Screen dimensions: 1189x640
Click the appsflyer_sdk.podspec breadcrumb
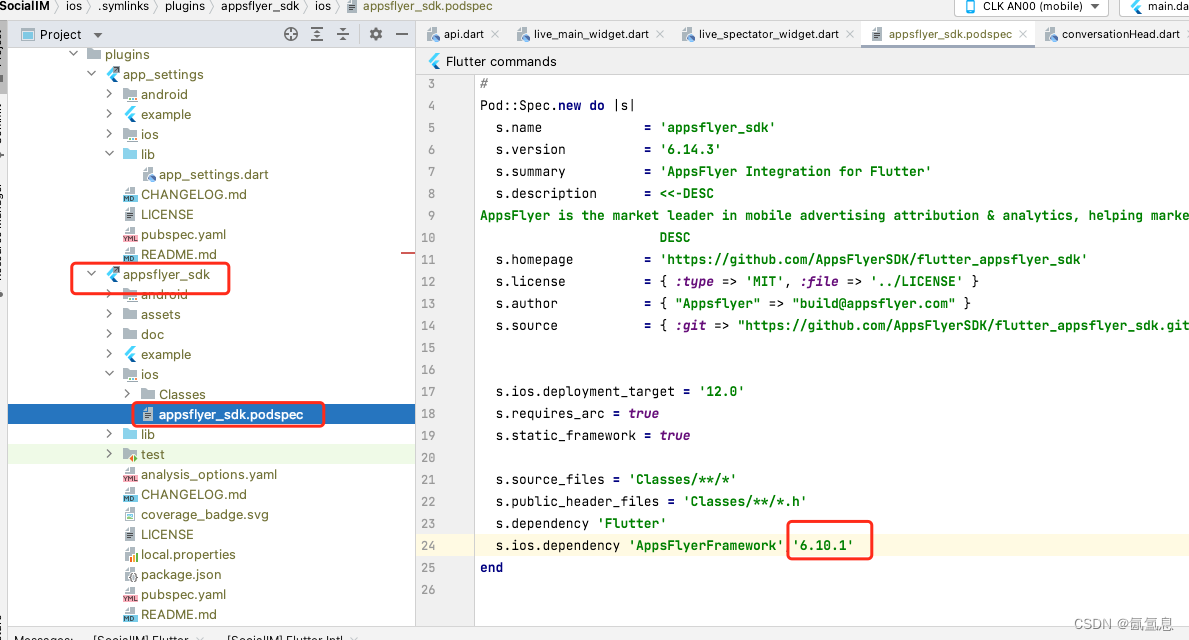pos(427,6)
